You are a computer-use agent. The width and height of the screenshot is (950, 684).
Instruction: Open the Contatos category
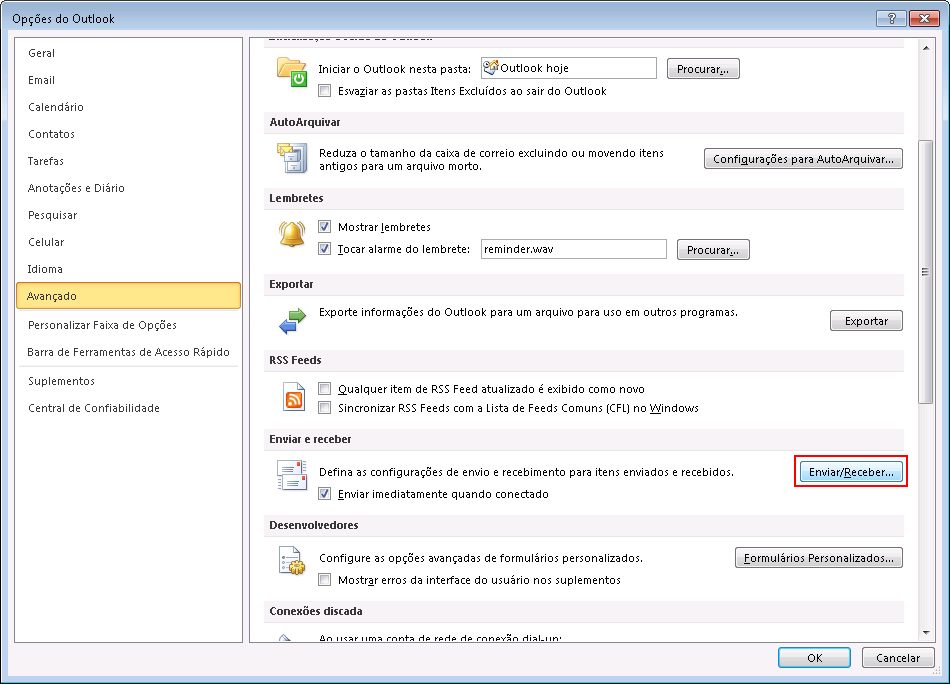[x=128, y=134]
